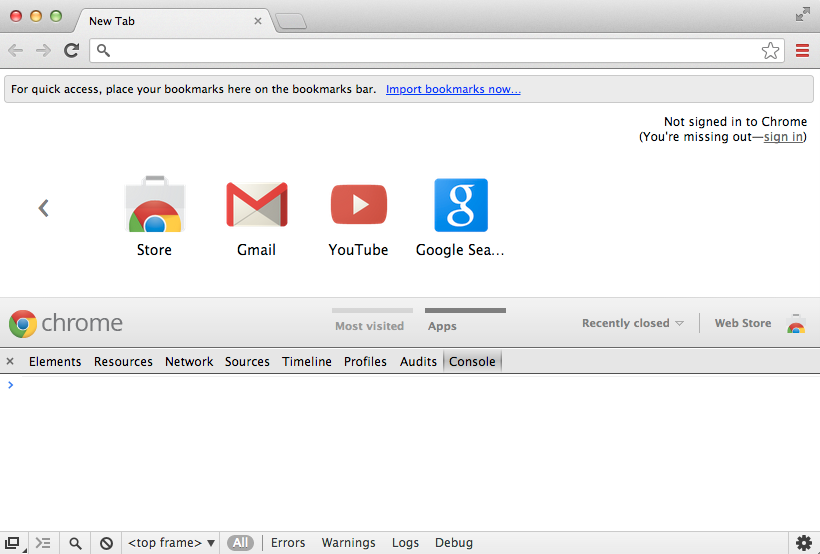Filter console by Debug
This screenshot has height=554, width=820.
(x=454, y=543)
